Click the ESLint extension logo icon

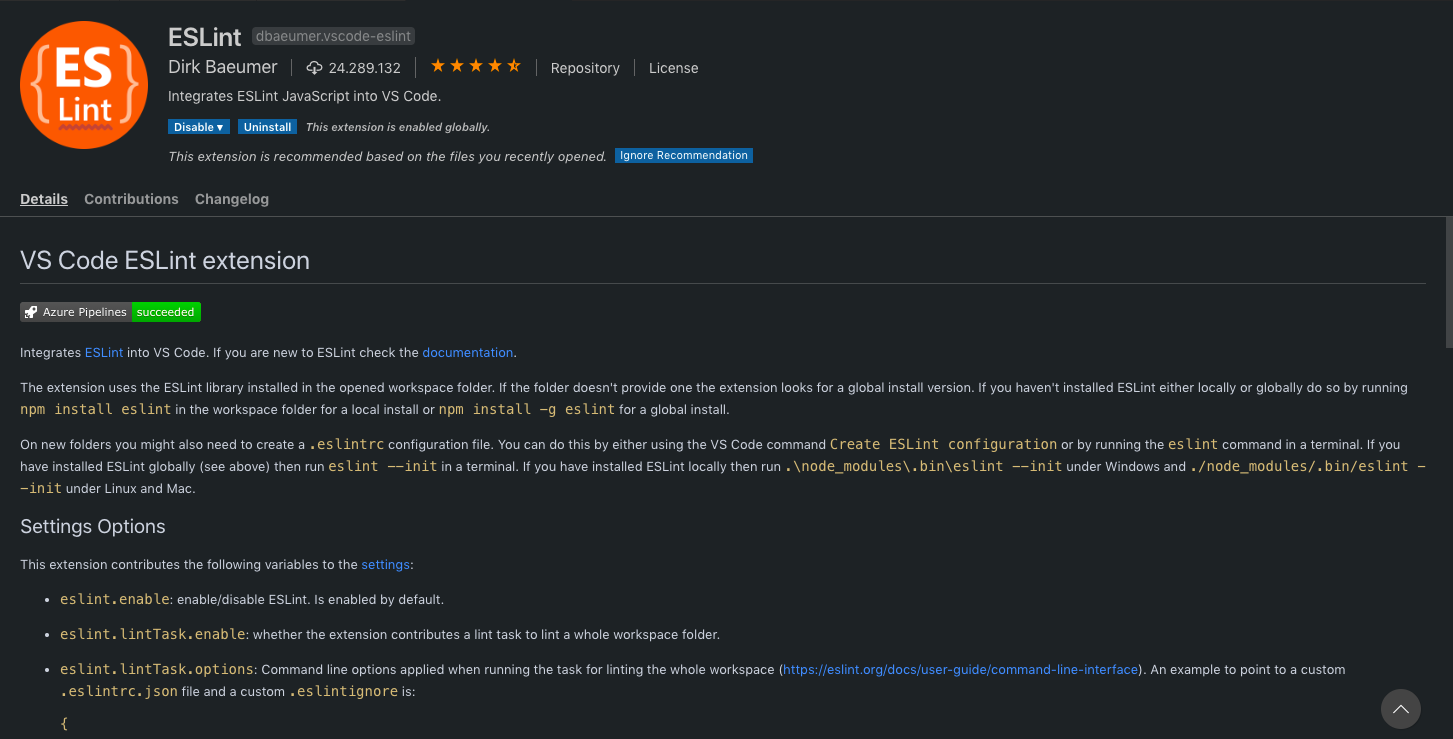84,84
